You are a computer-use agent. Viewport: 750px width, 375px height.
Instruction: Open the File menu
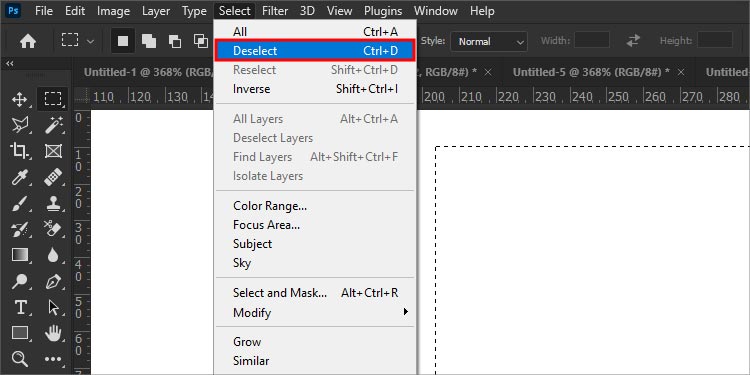pyautogui.click(x=44, y=11)
